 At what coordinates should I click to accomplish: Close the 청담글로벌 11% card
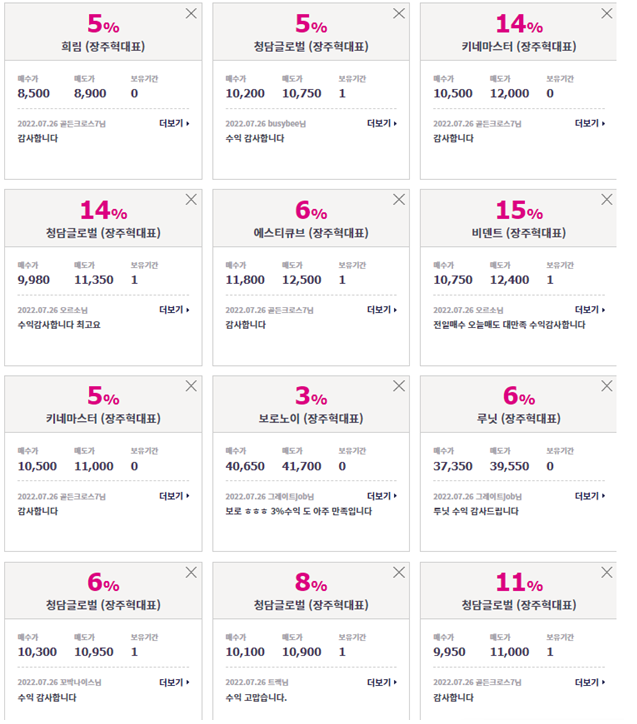(607, 573)
